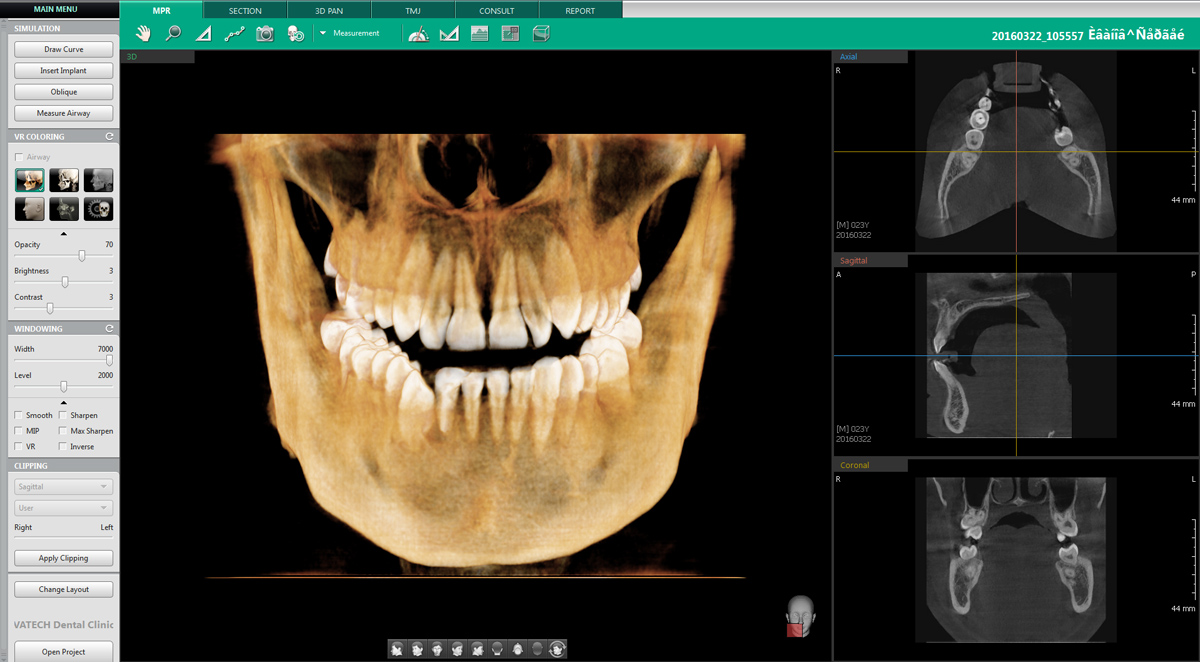This screenshot has height=662, width=1200.
Task: Open the Sagittal clipping plane dropdown
Action: 62,486
